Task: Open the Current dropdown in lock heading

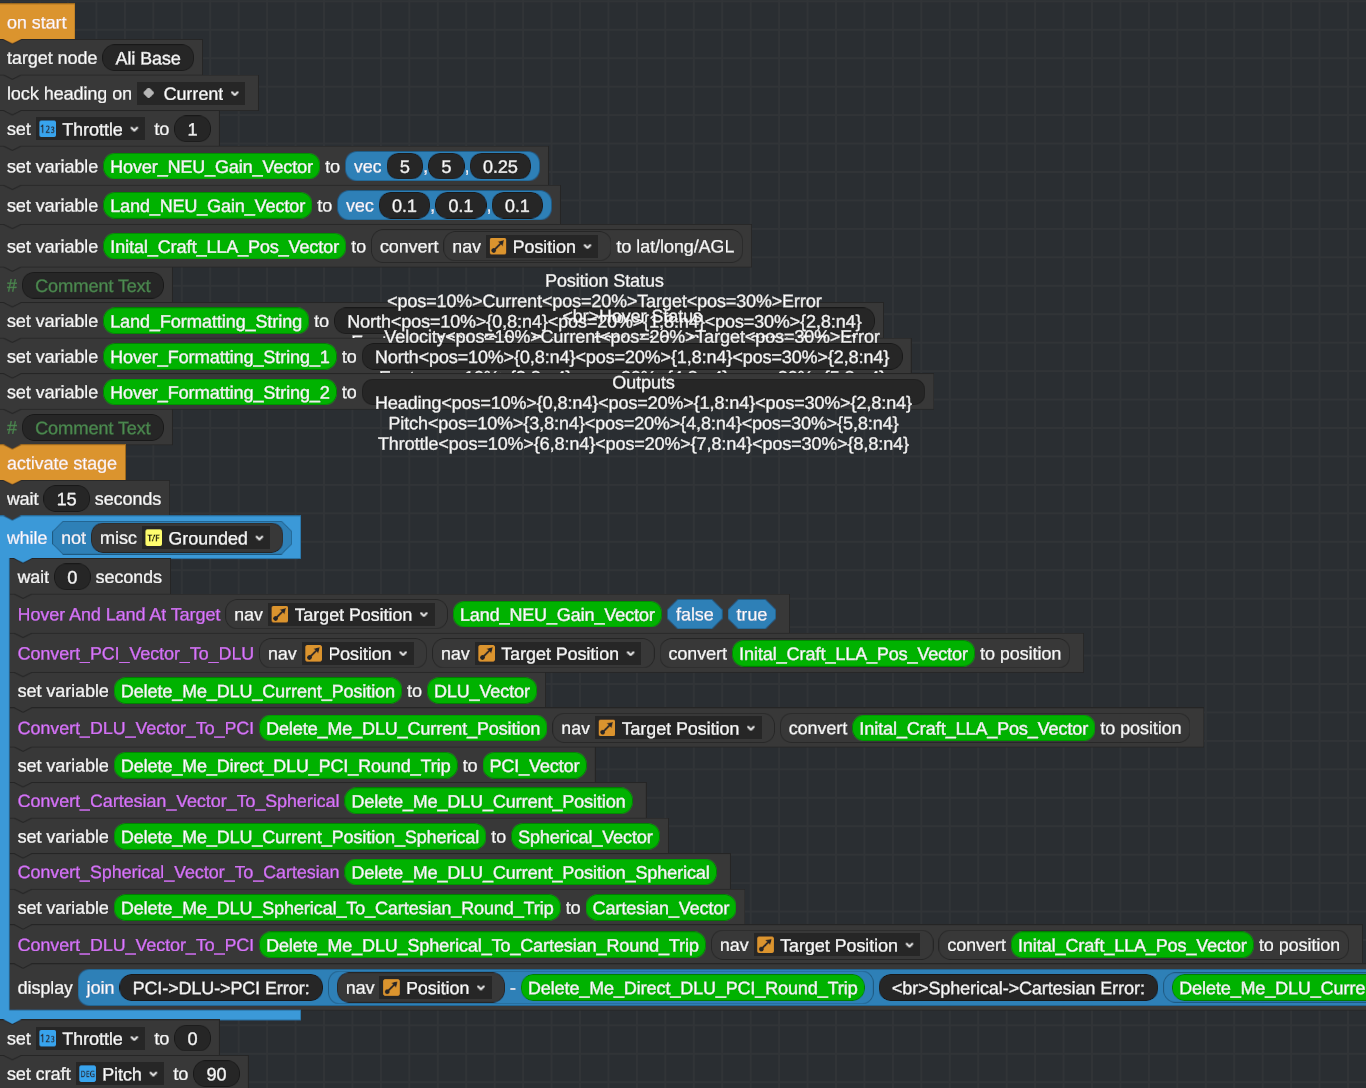Action: (193, 94)
